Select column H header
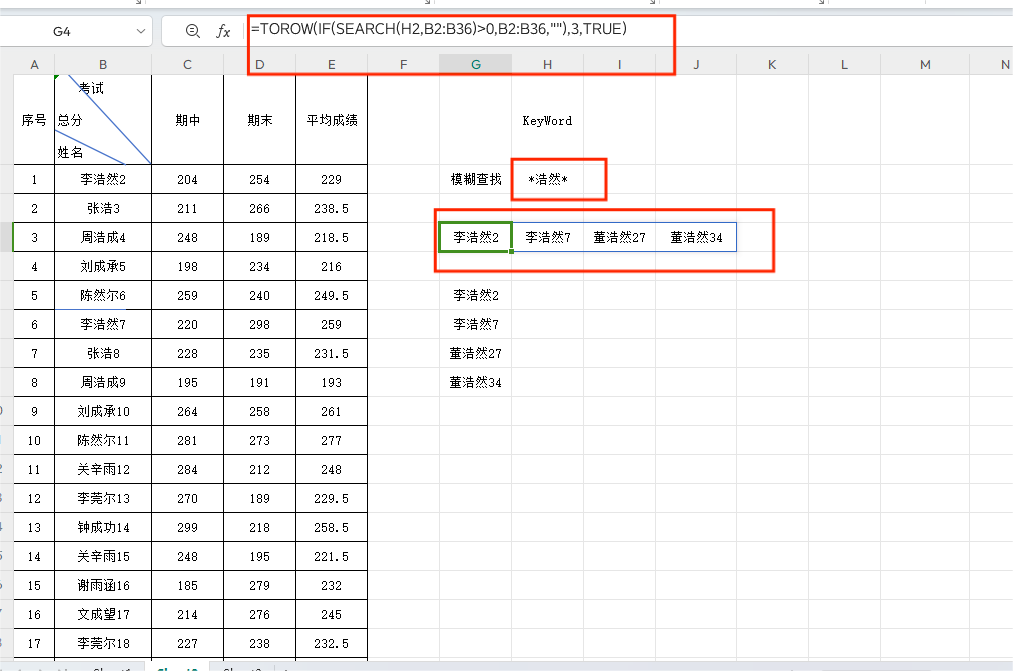 (547, 65)
